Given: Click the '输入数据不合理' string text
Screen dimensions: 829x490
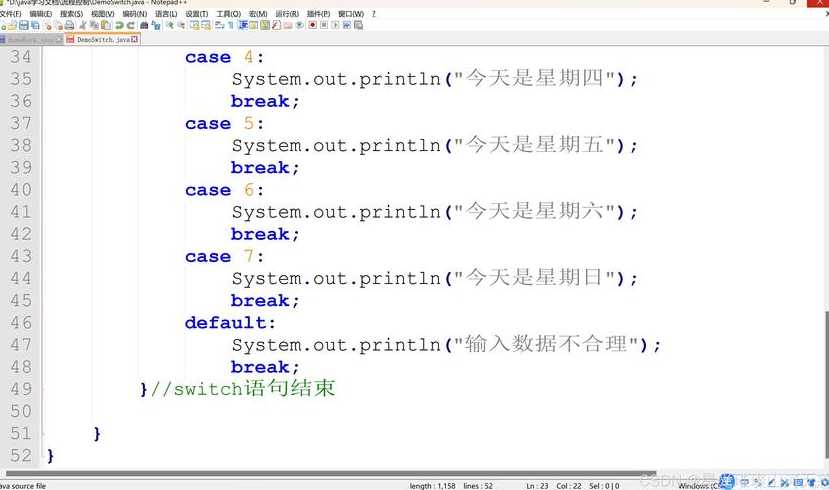Looking at the screenshot, I should (546, 344).
